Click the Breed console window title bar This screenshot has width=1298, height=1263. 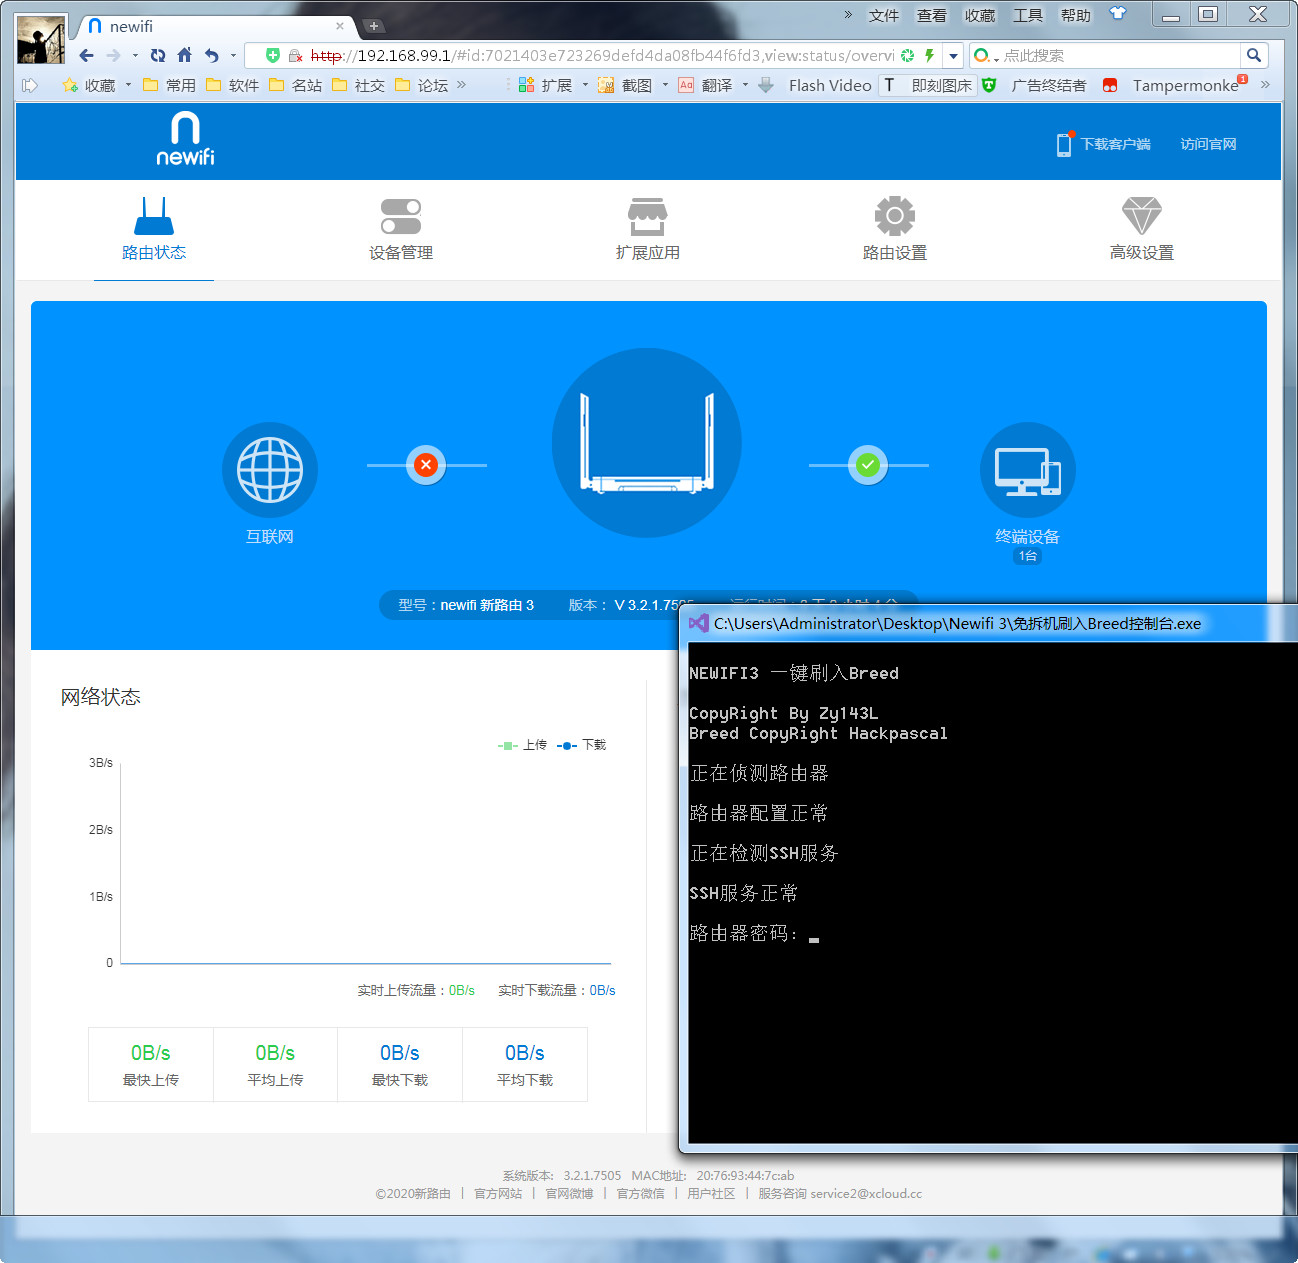coord(990,624)
